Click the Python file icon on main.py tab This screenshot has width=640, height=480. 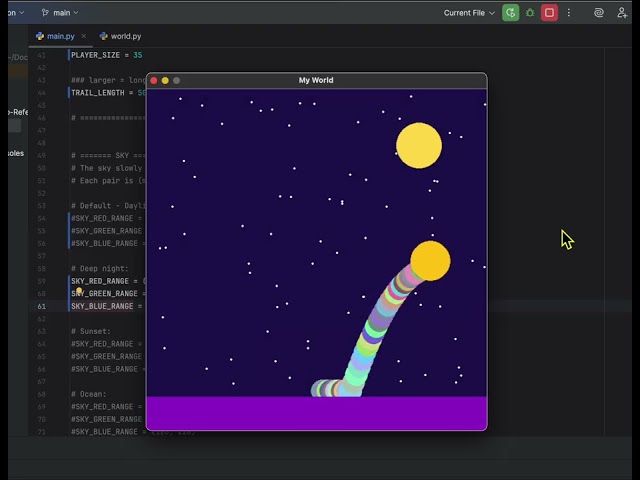pos(40,36)
